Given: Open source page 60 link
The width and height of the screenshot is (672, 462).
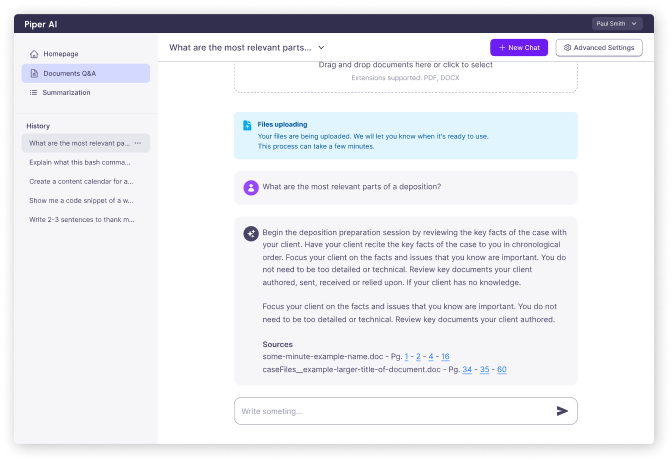Looking at the screenshot, I should tap(502, 369).
